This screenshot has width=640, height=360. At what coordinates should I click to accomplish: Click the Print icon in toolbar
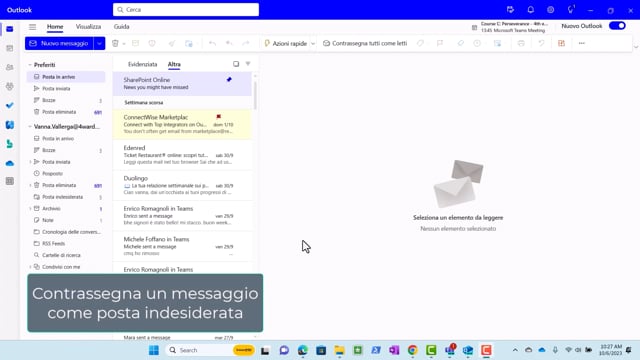(x=521, y=43)
